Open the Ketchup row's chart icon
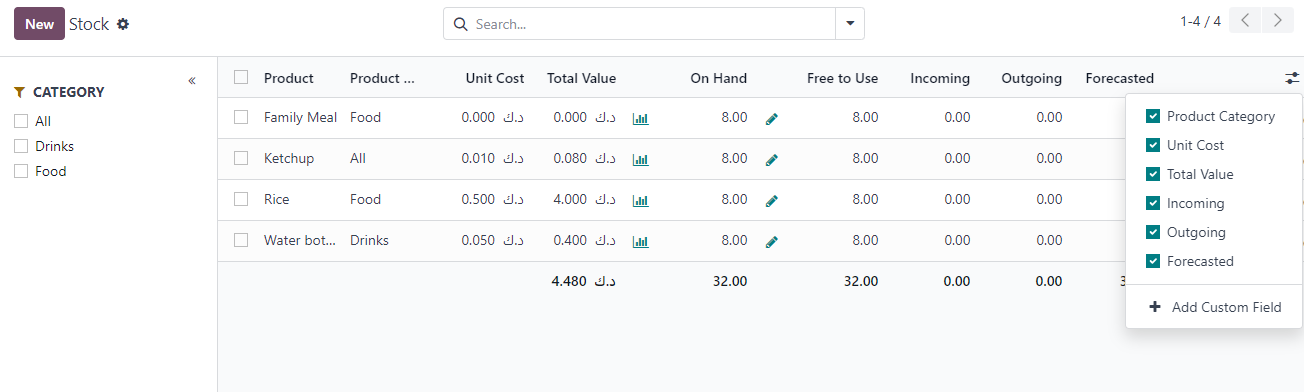The image size is (1304, 392). tap(641, 159)
